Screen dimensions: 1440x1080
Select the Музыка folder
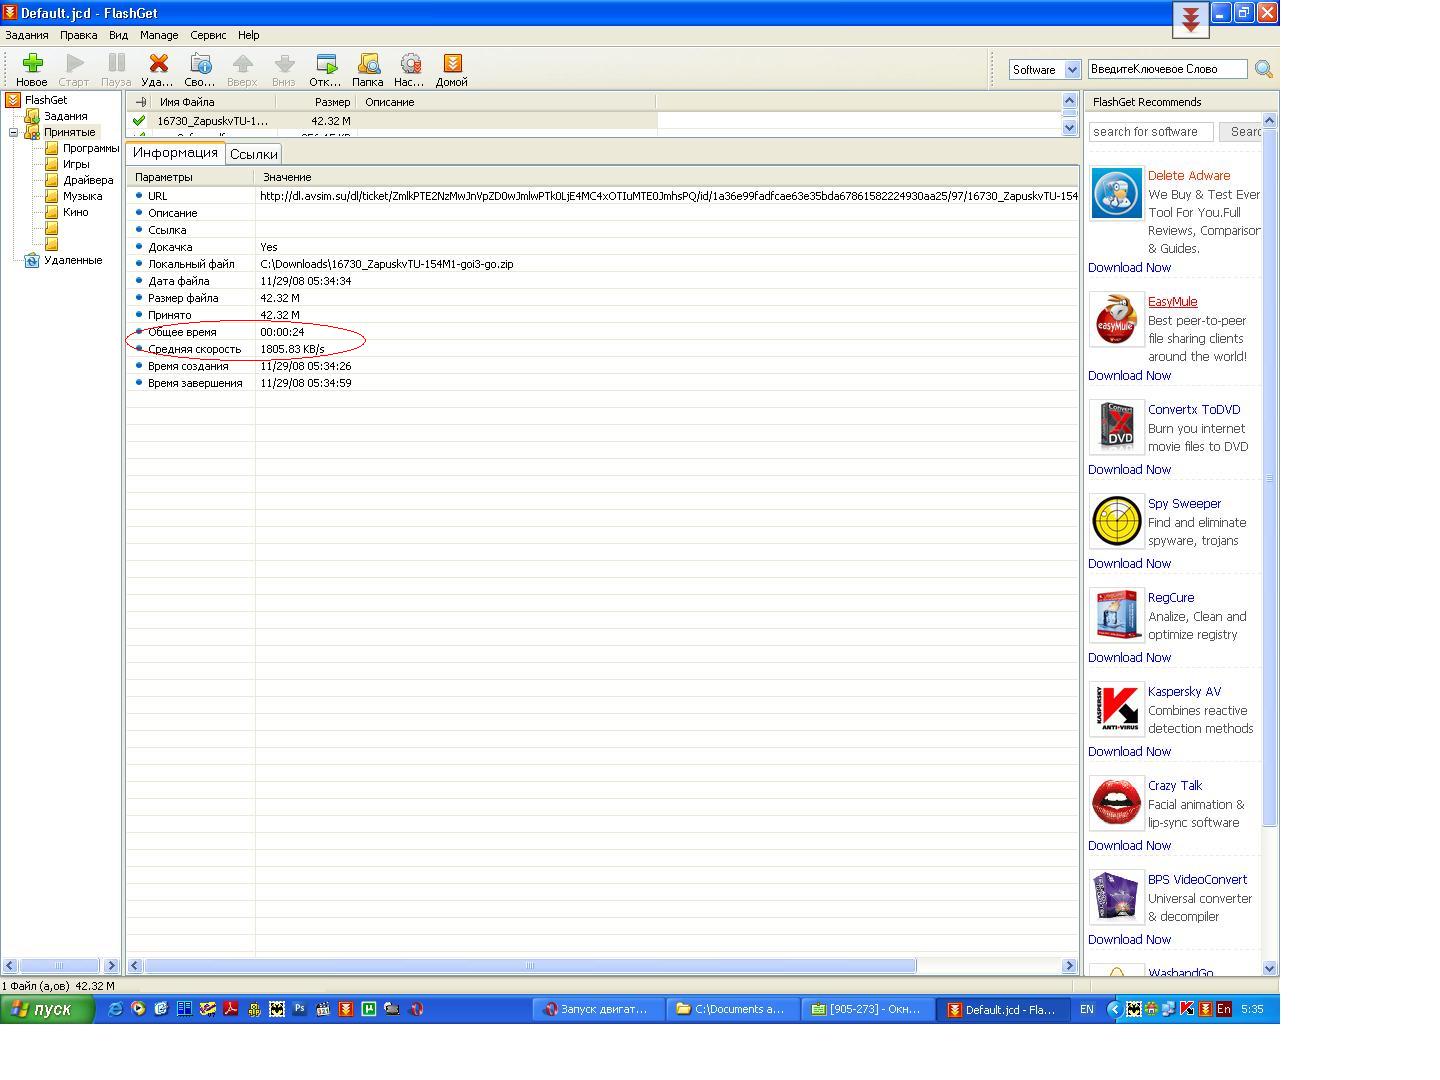point(82,196)
